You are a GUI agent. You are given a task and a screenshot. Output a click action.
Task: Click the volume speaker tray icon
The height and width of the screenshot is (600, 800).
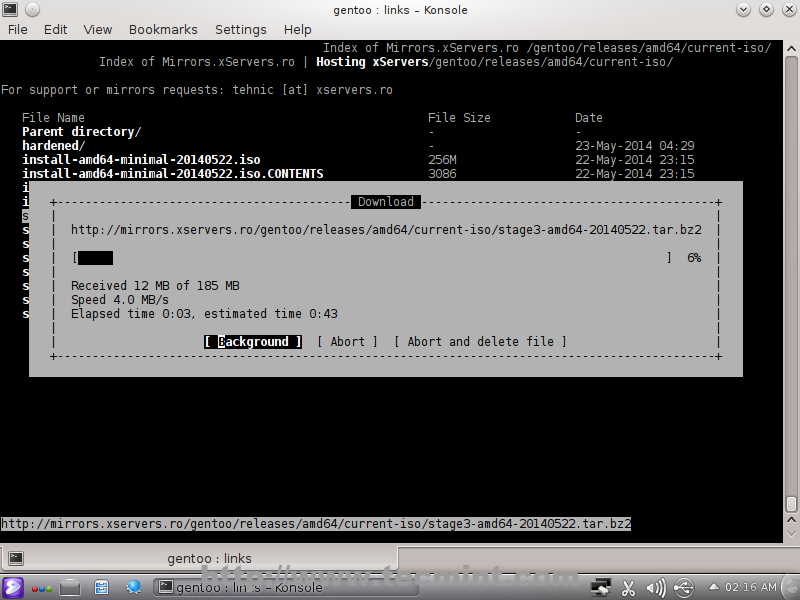(656, 587)
